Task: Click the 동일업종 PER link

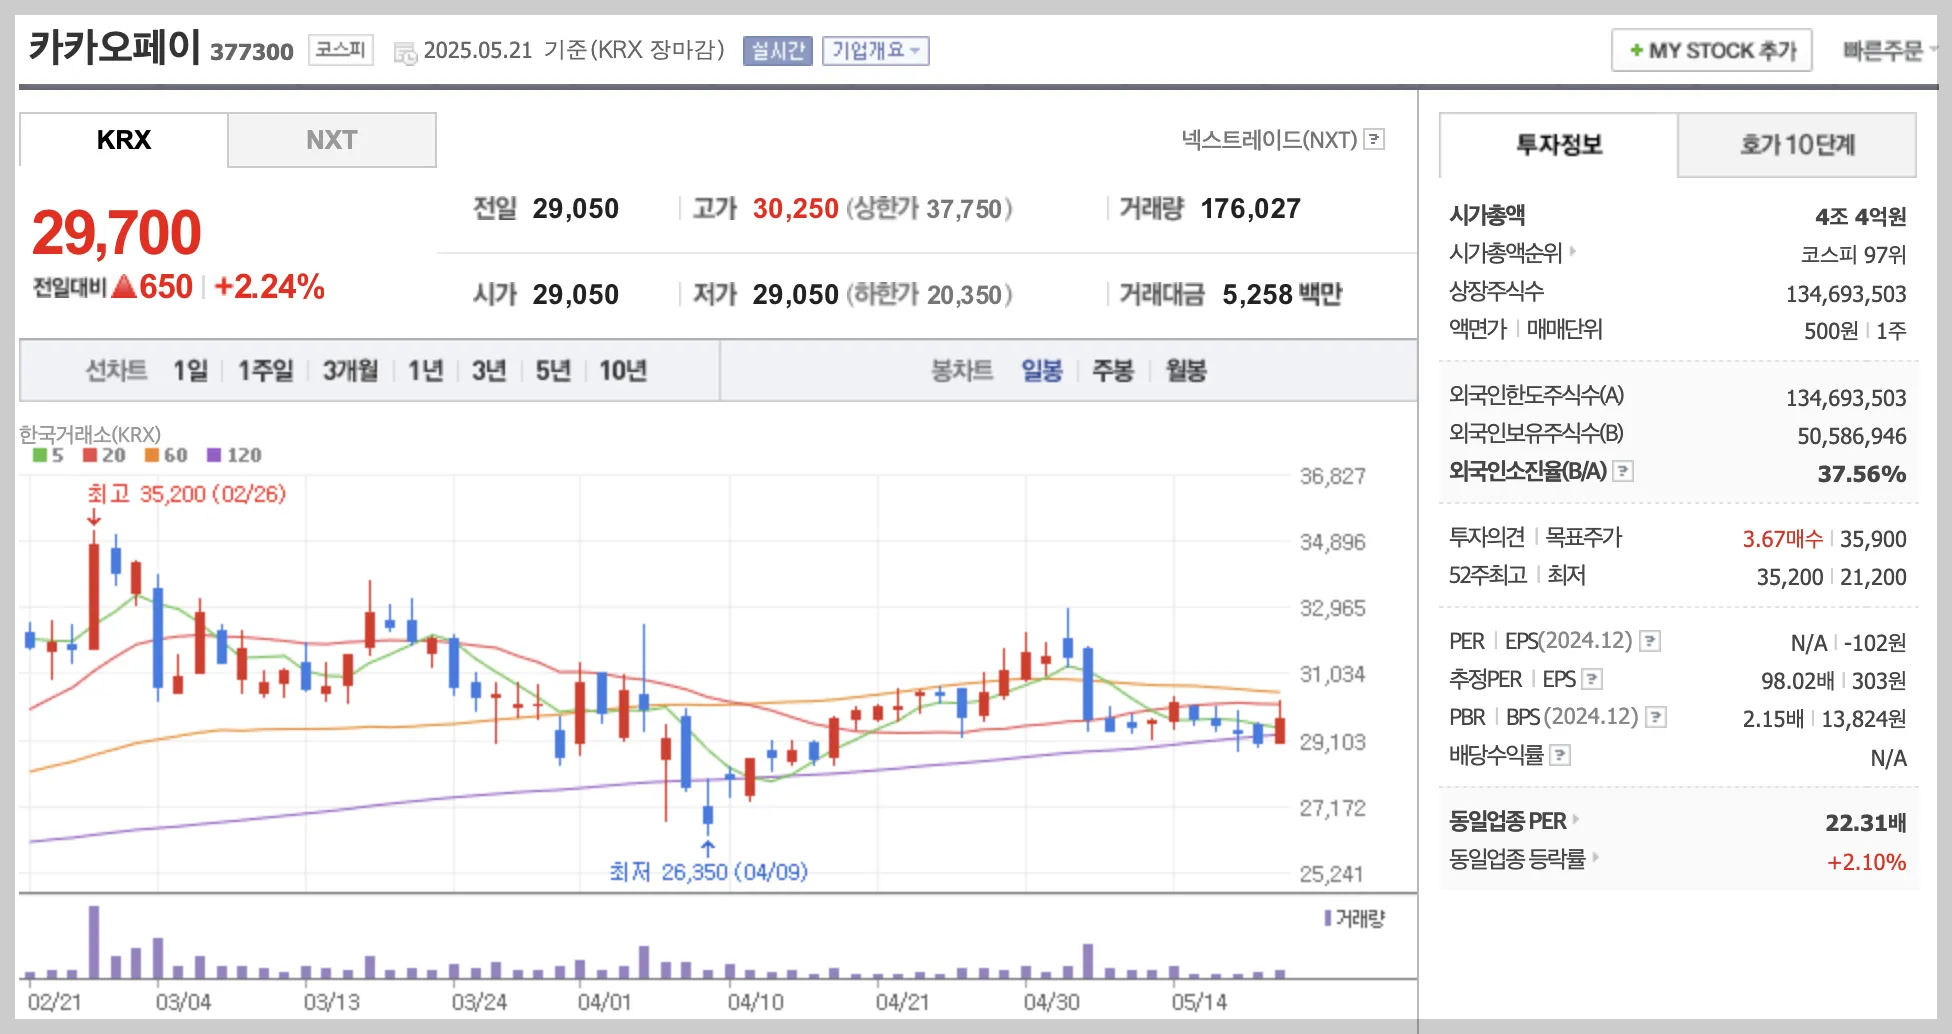Action: [1508, 821]
